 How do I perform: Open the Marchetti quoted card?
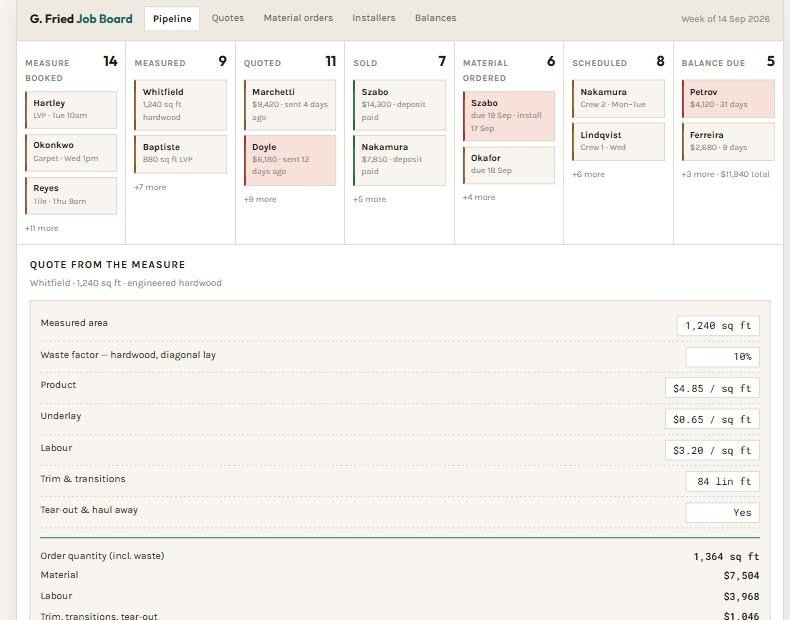290,105
